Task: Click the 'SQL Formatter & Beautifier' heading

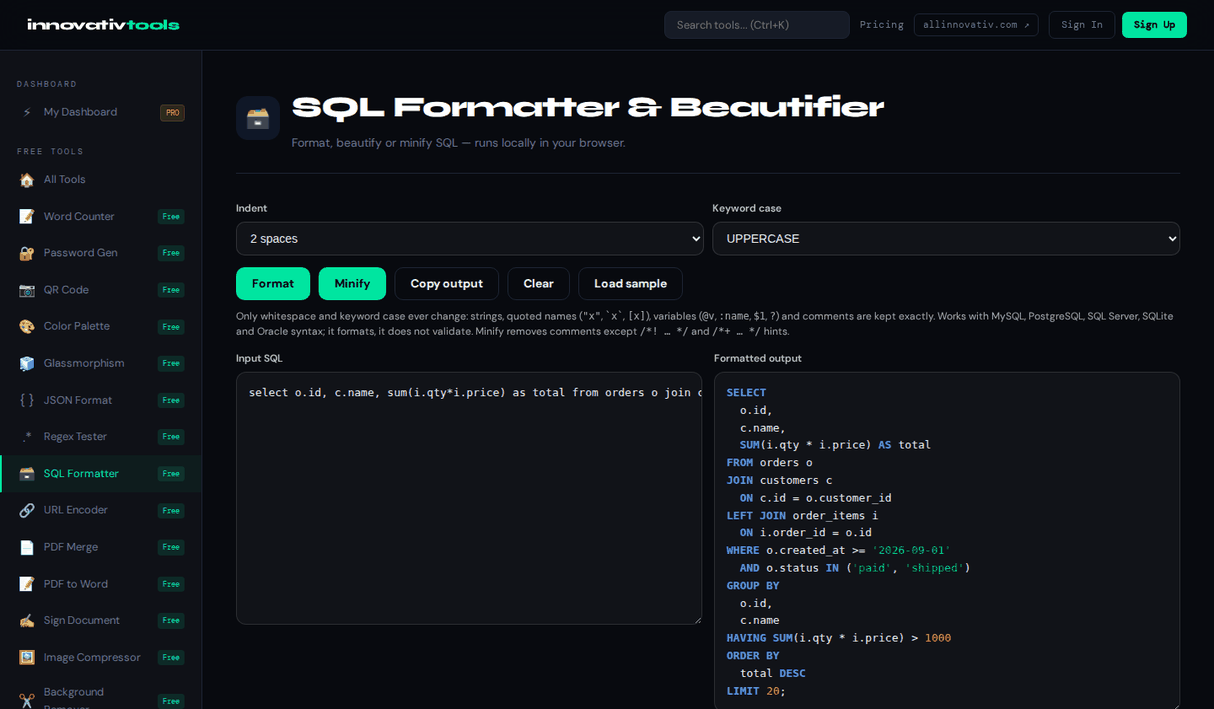Action: point(588,107)
